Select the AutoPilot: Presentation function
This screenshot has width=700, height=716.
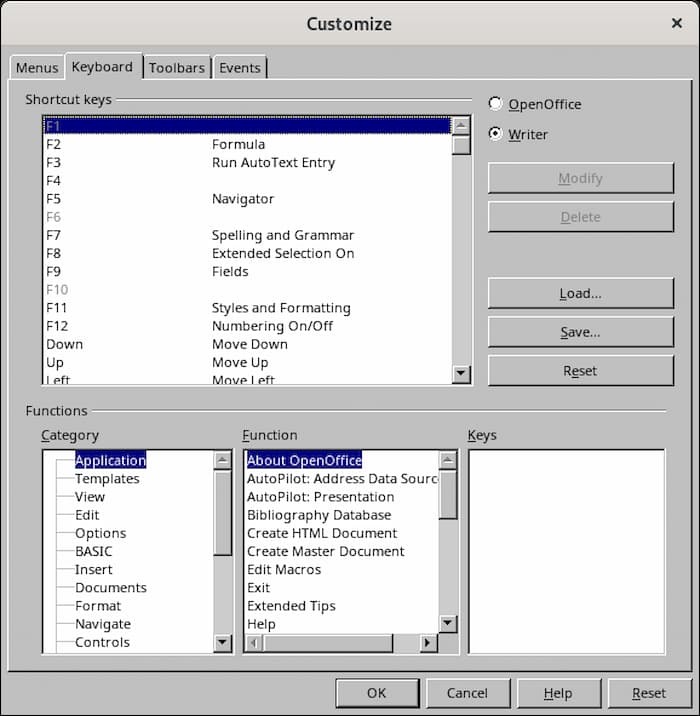[x=321, y=497]
